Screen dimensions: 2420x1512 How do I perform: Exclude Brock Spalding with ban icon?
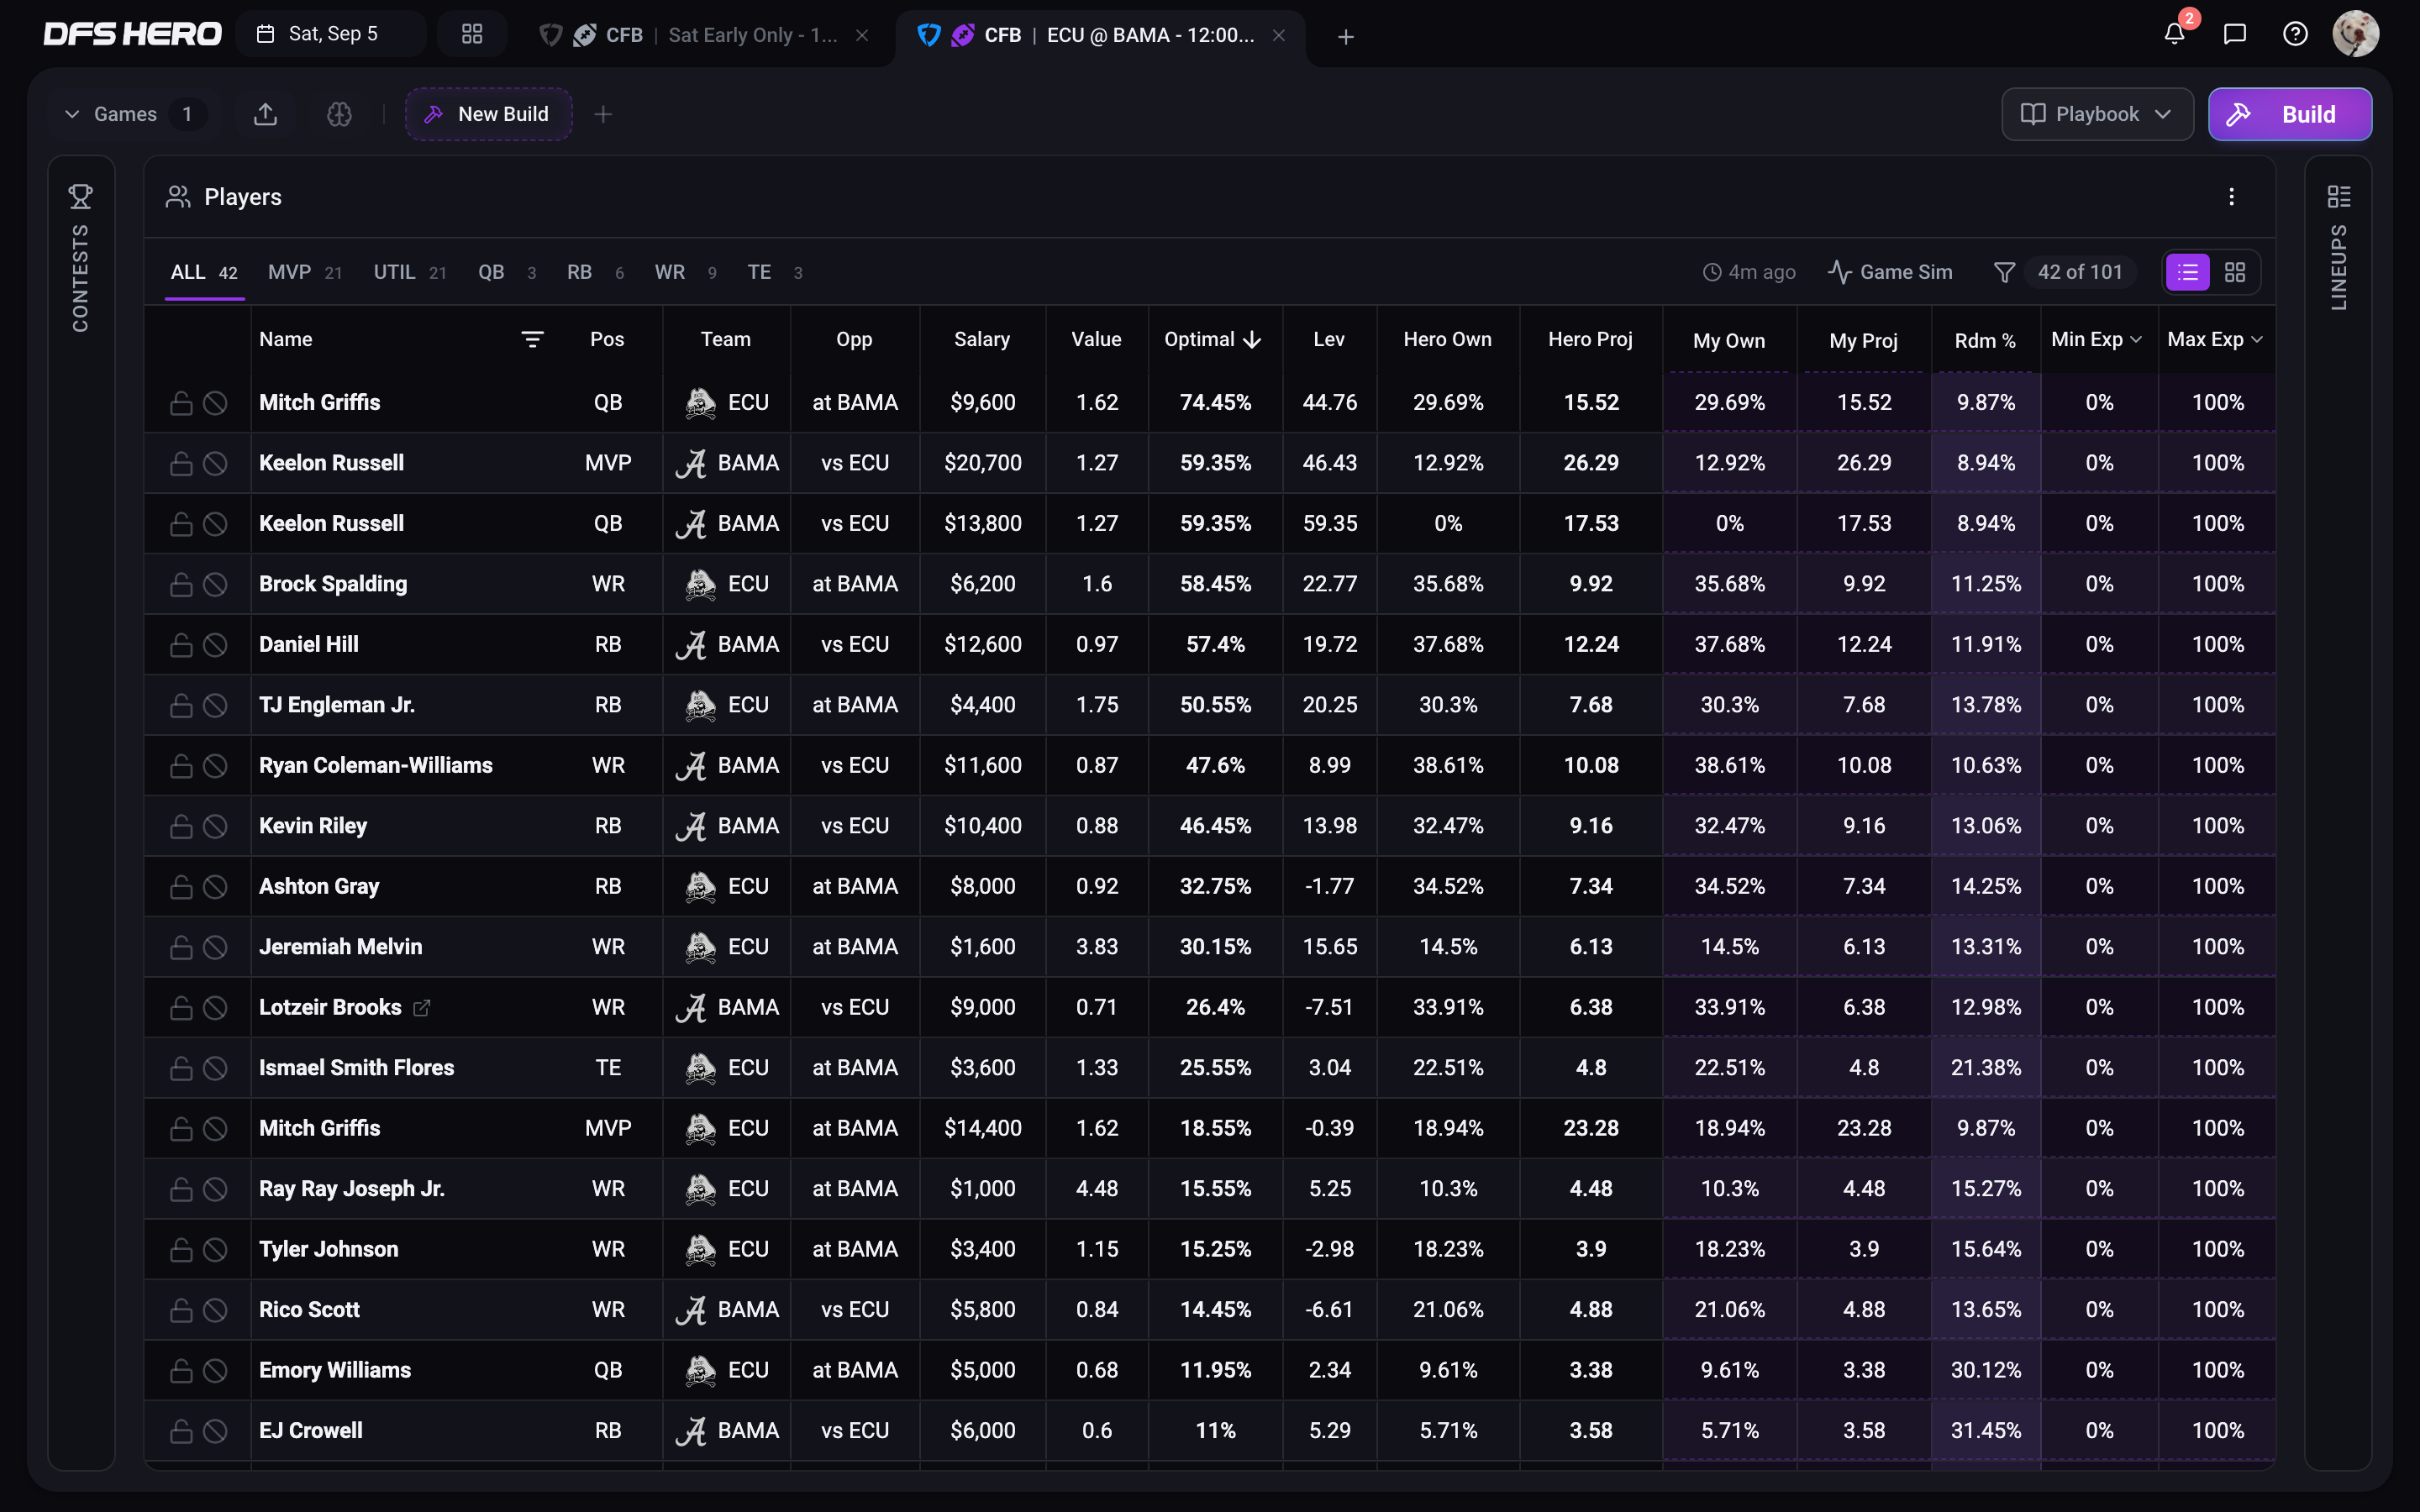(x=215, y=584)
